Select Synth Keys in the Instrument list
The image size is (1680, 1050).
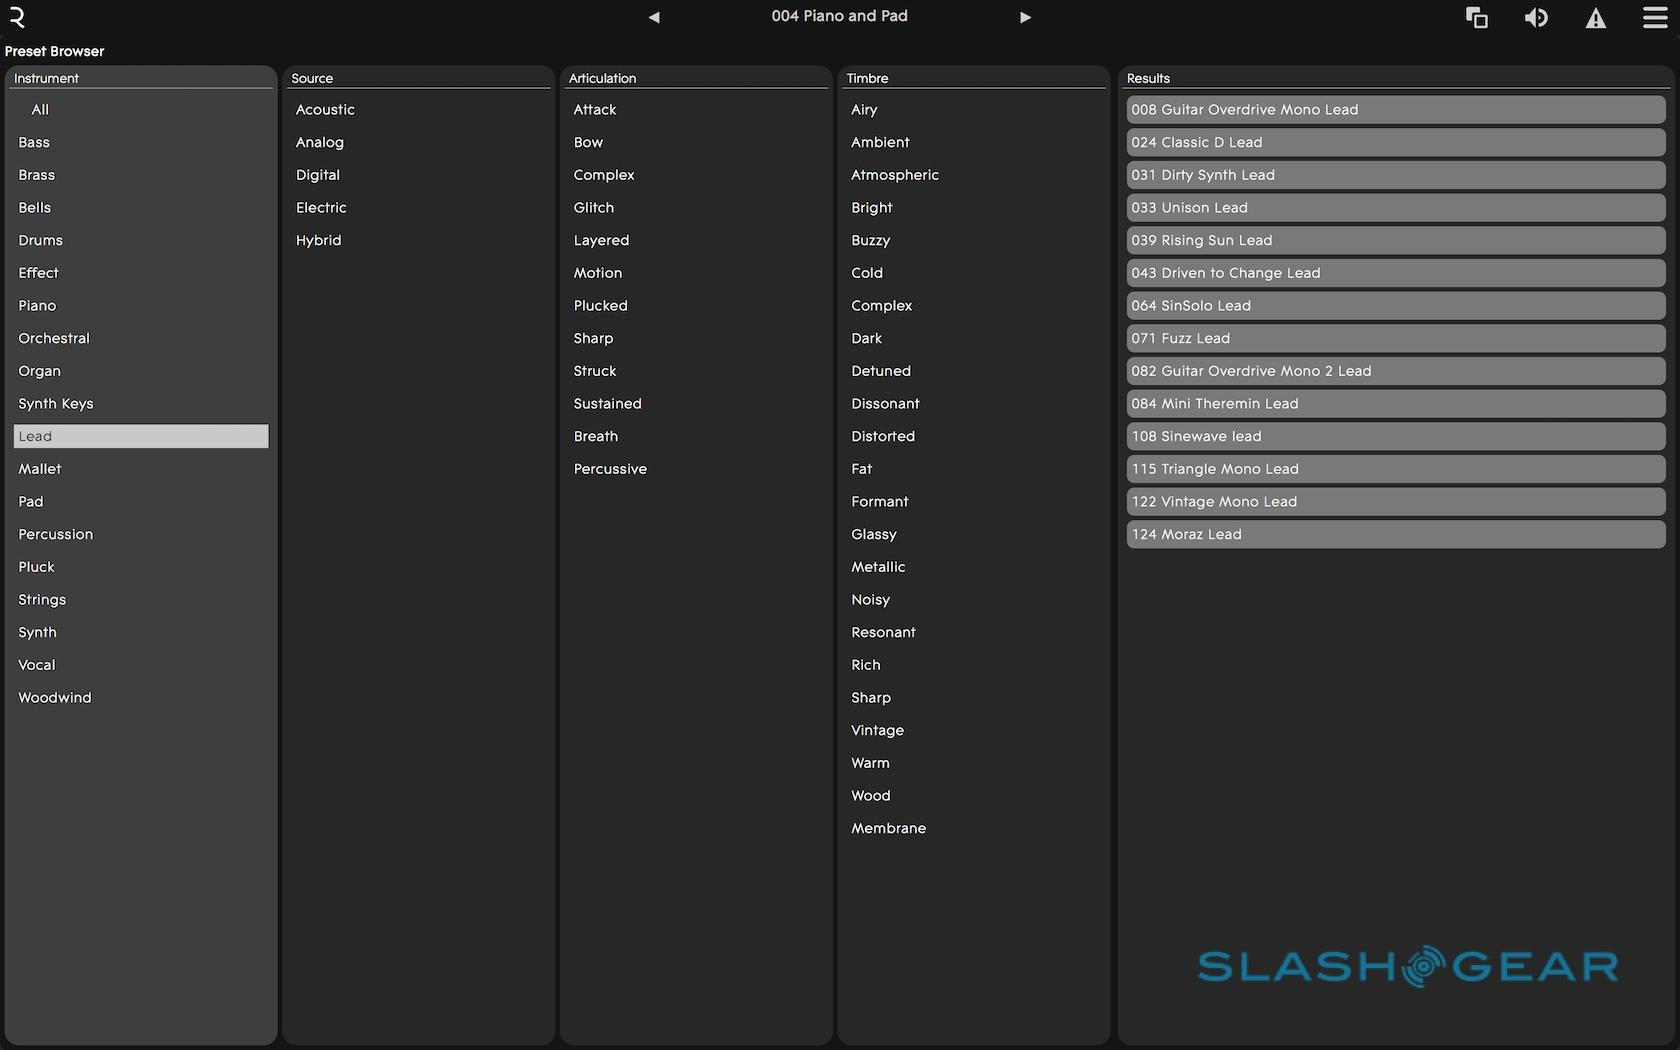[x=56, y=404]
